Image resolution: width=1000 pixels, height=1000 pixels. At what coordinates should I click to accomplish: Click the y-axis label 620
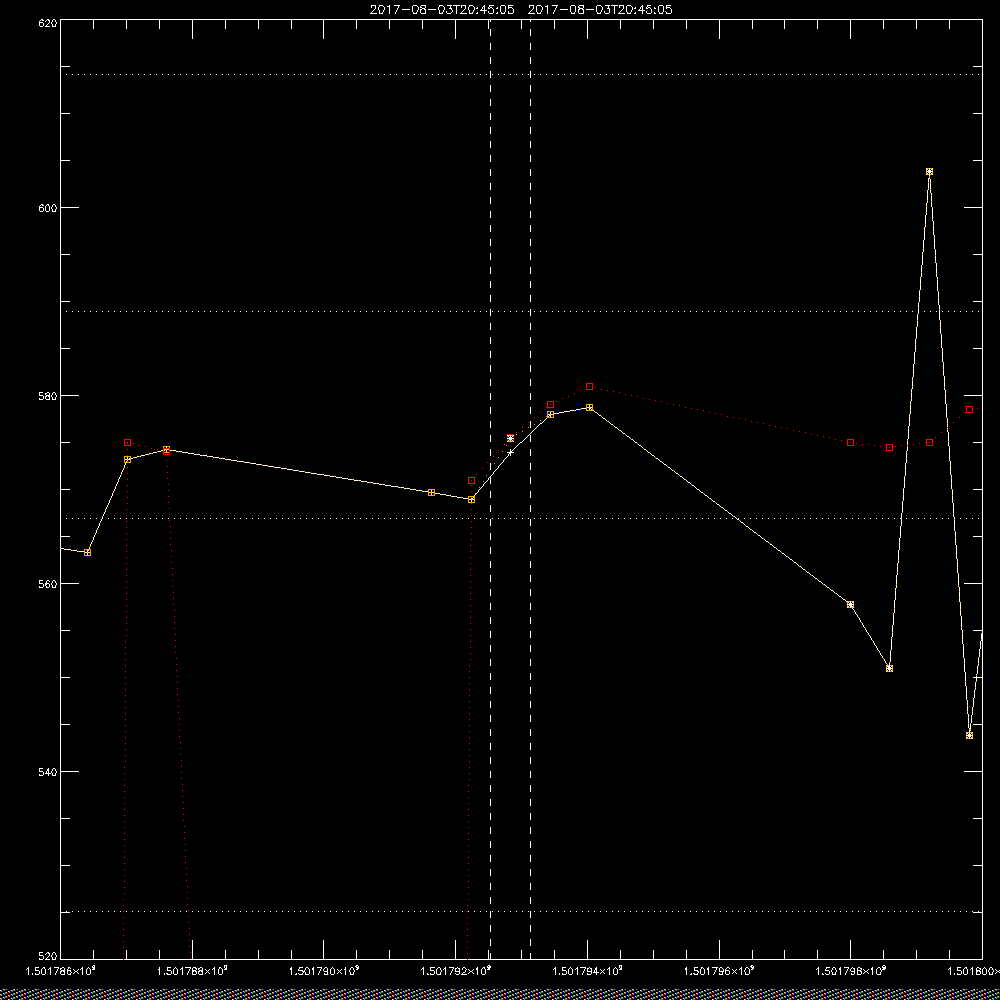coord(47,23)
